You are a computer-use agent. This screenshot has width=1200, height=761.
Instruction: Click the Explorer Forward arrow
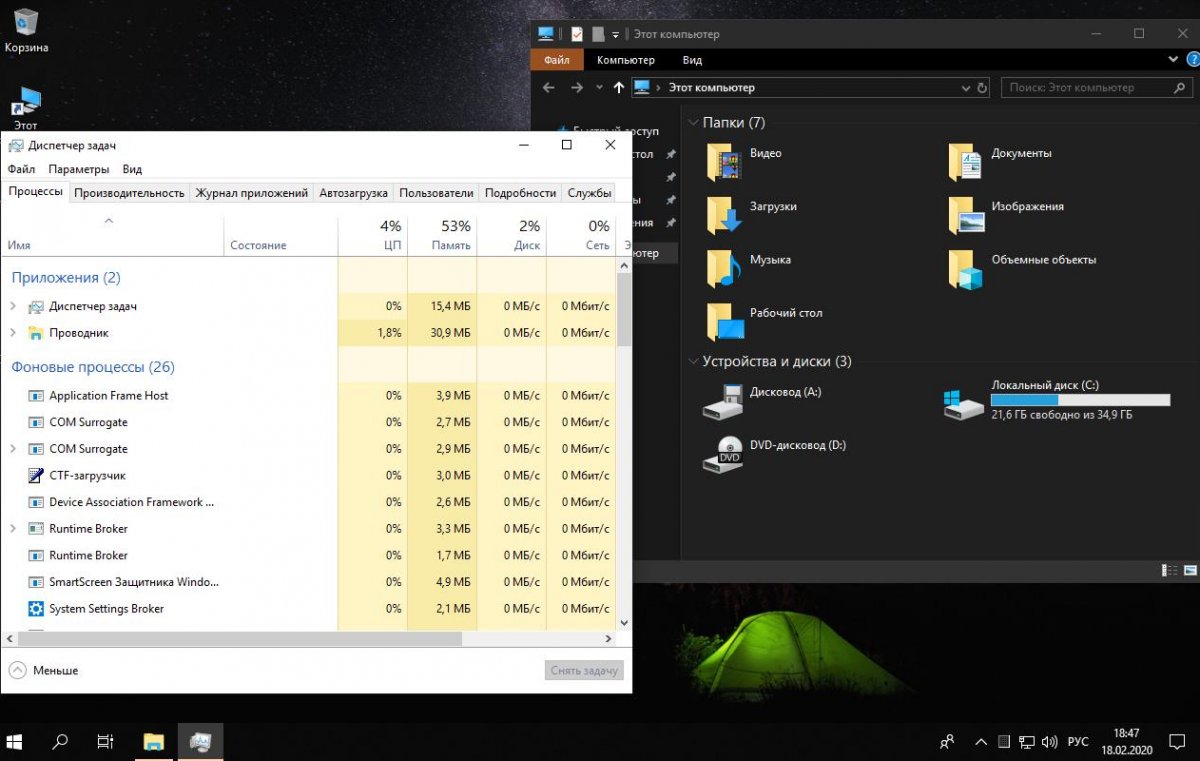pos(577,88)
